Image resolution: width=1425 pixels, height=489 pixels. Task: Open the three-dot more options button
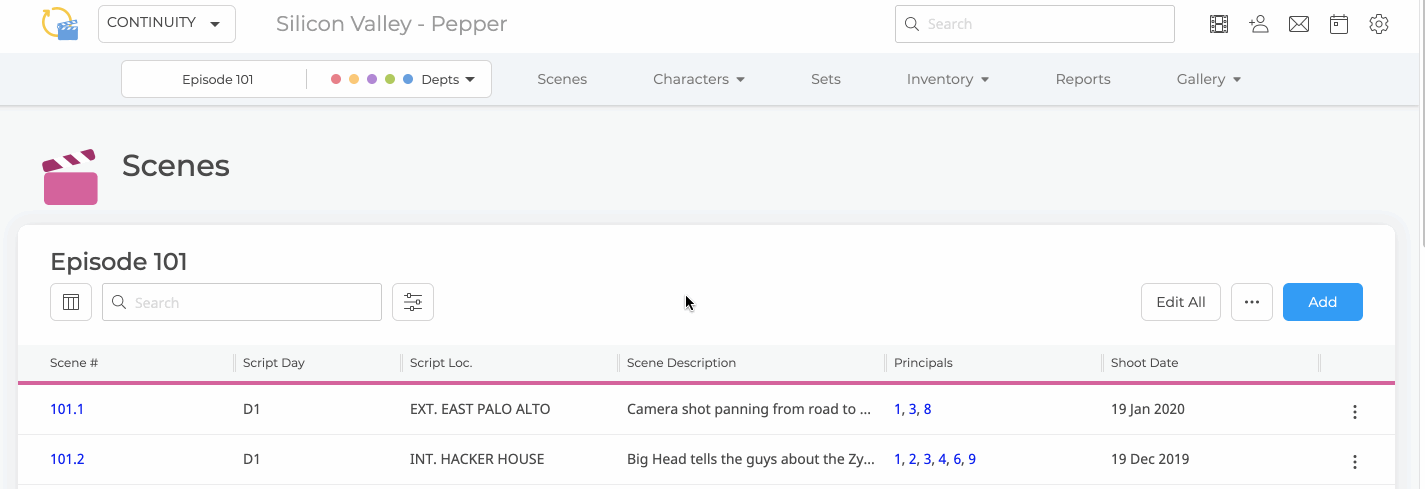coord(1252,302)
